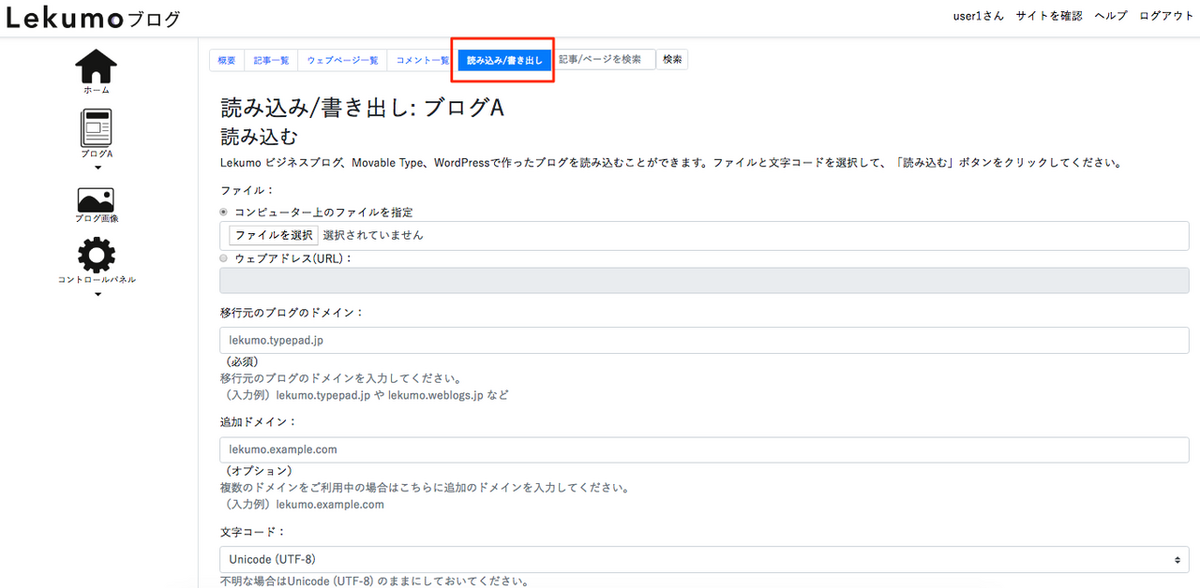
Task: Click the 読み込み/書き出し: ブログA heading
Action: 361,108
